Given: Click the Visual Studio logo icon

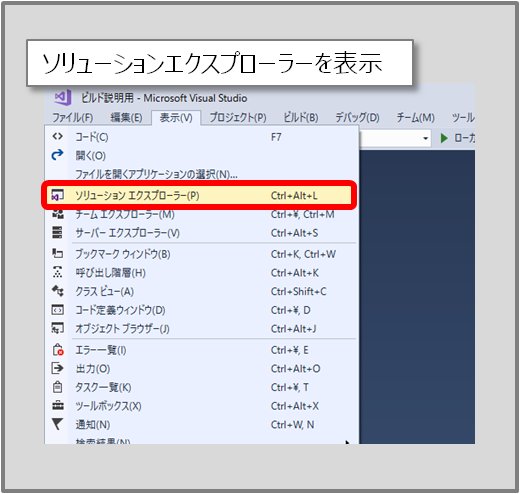Looking at the screenshot, I should (63, 98).
